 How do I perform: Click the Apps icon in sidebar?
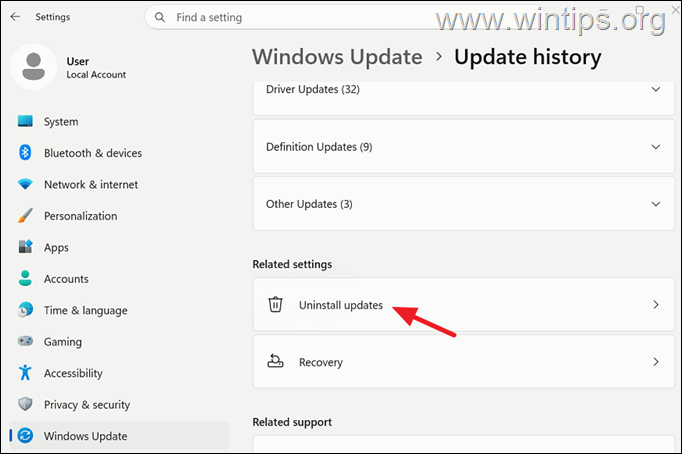[x=25, y=247]
